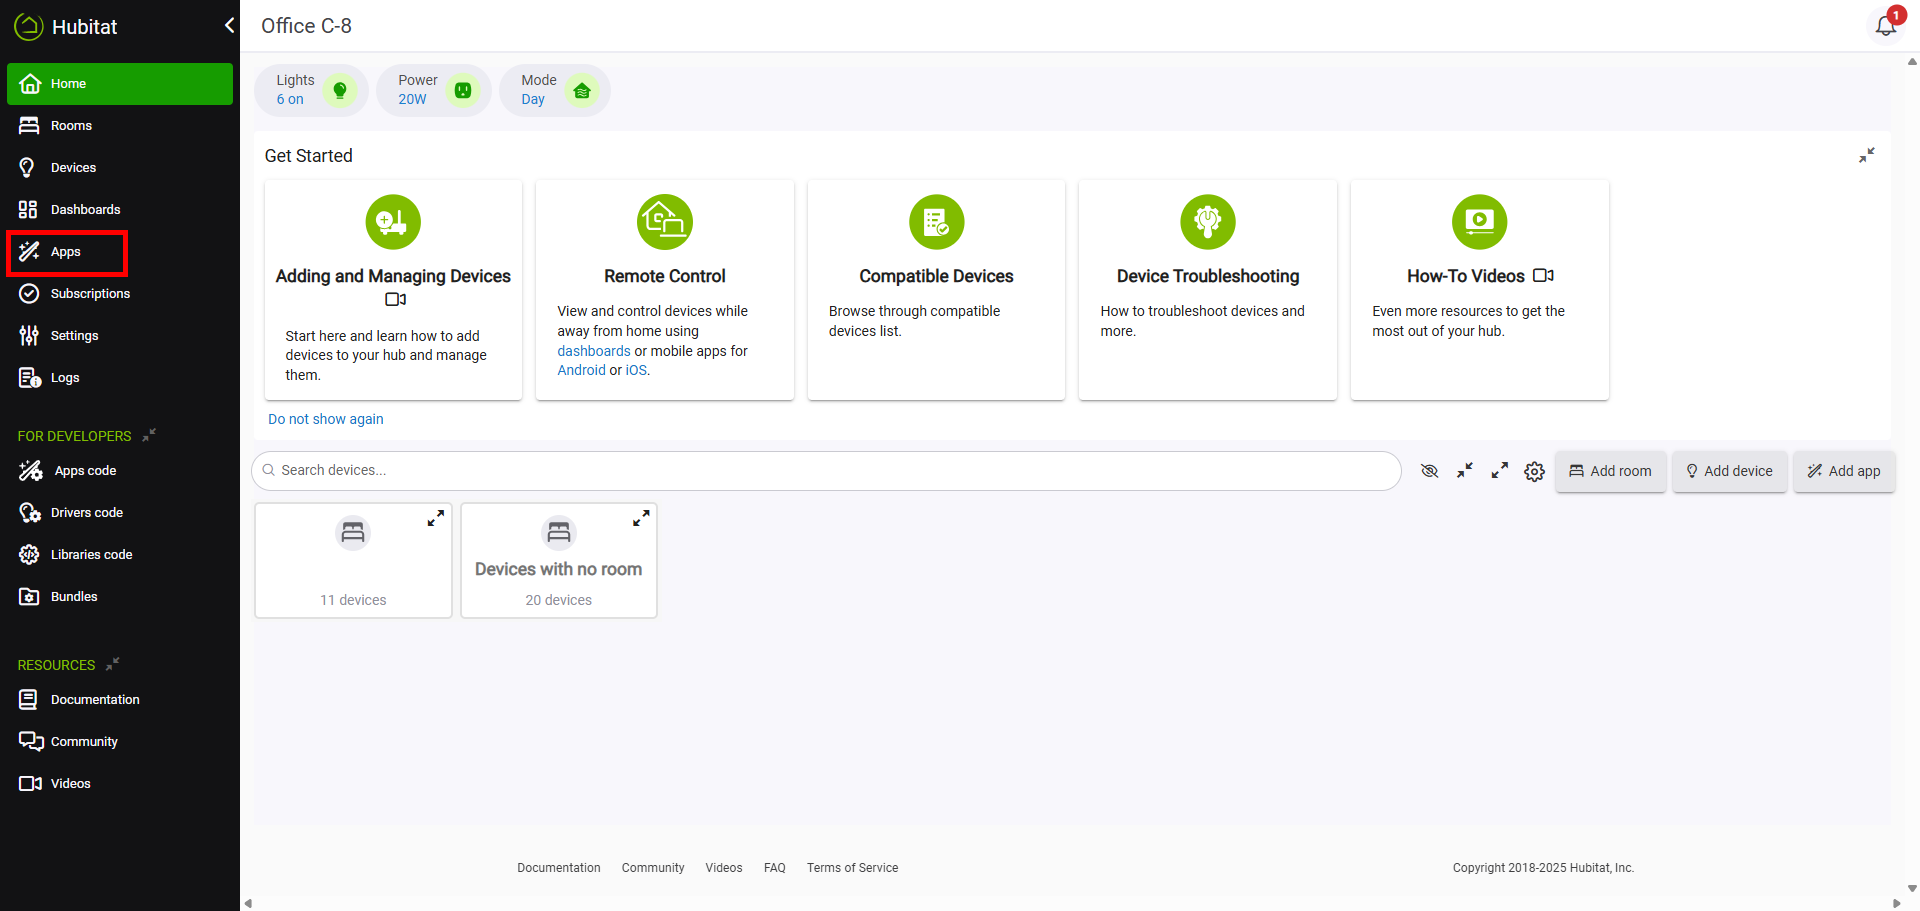Expand the Devices with no room card
The image size is (1920, 911).
pos(641,518)
